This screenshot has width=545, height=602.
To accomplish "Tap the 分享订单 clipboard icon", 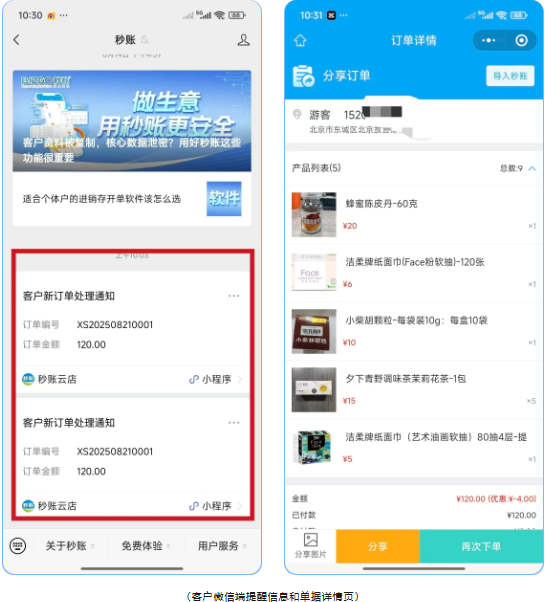I will coord(303,76).
